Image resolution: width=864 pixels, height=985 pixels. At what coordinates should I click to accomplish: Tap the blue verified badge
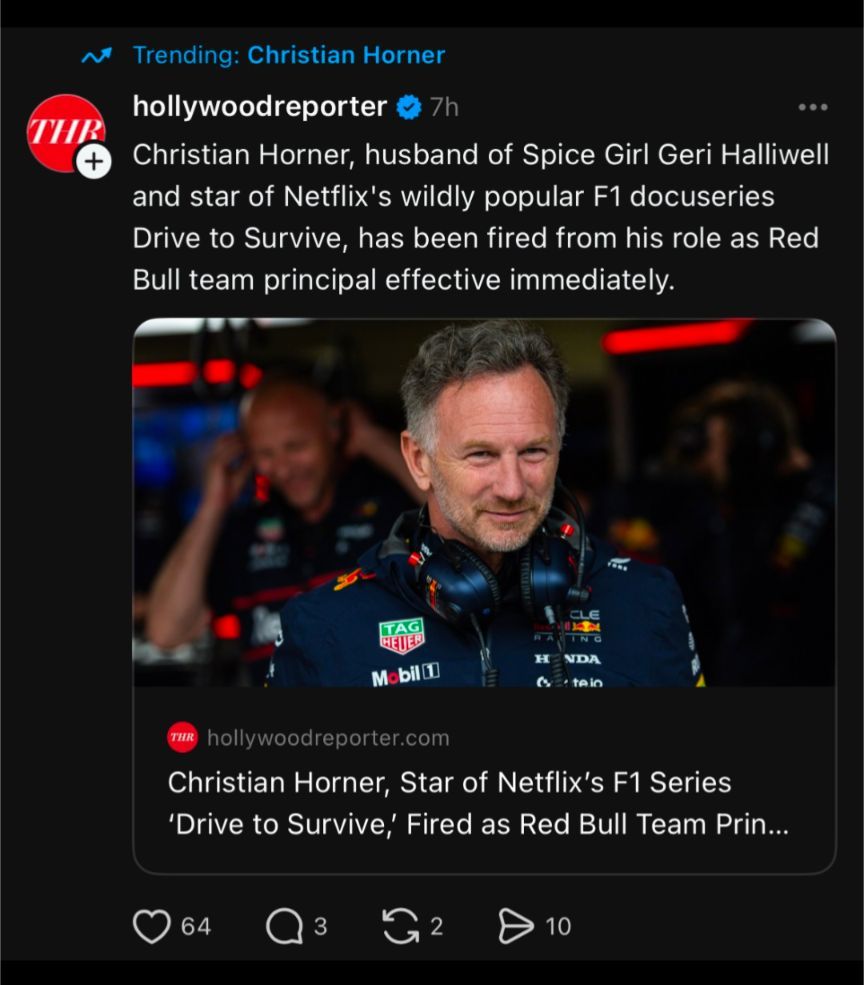click(x=409, y=107)
